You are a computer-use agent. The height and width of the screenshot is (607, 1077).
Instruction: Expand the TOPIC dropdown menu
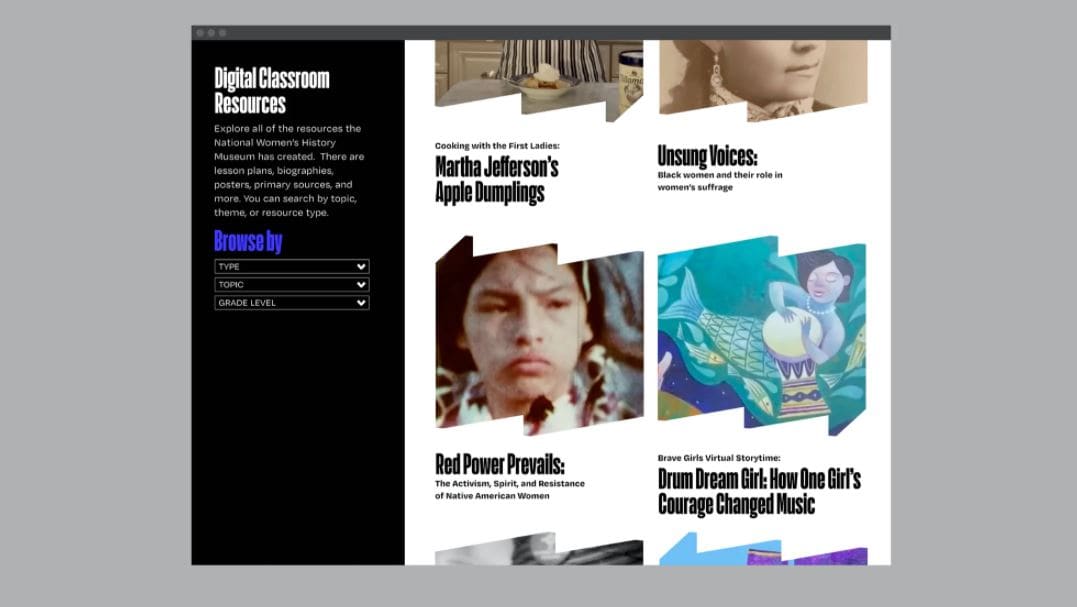tap(291, 285)
